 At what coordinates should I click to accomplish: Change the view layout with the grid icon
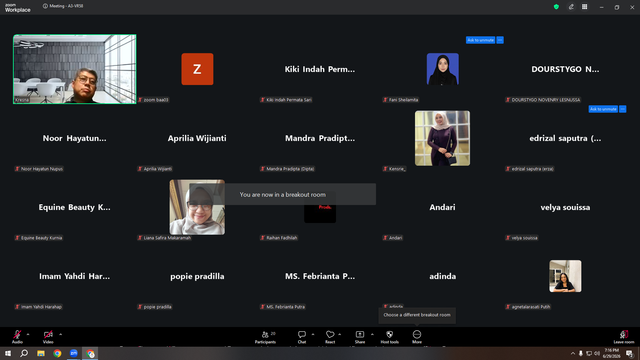click(584, 7)
